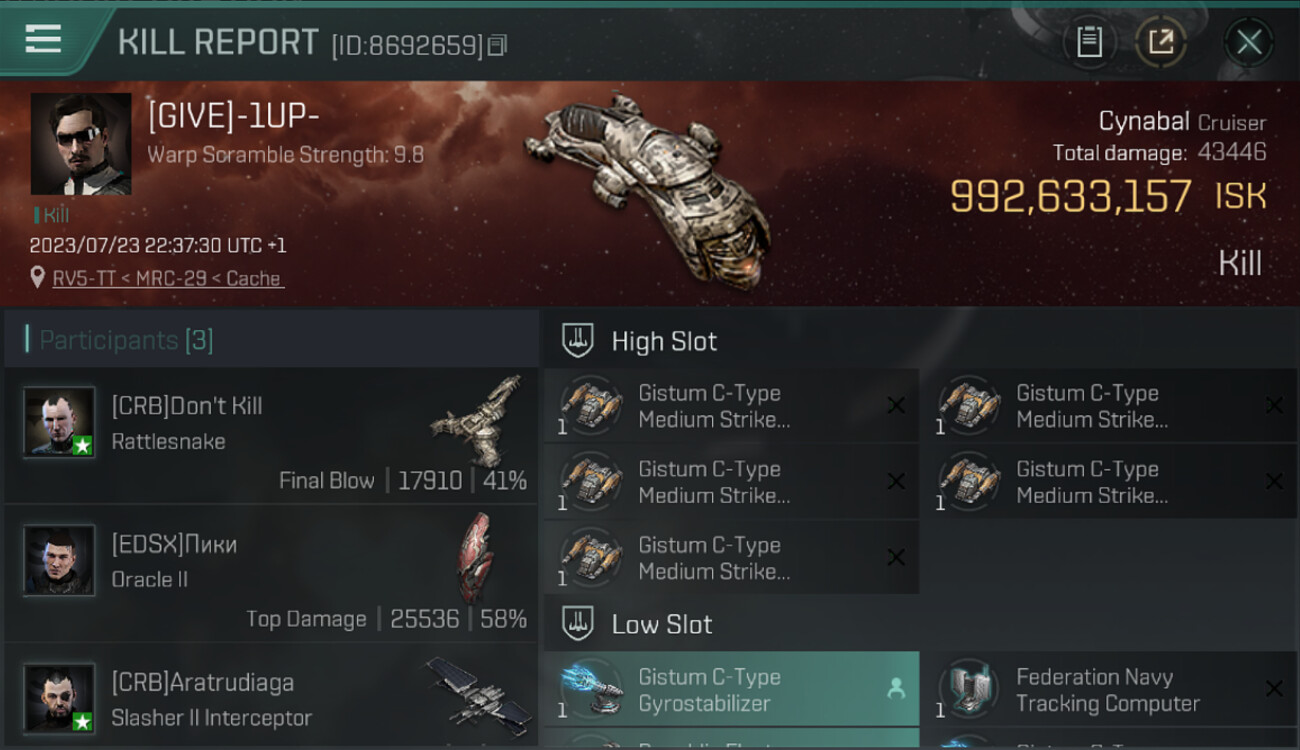Share the kill report externally
The height and width of the screenshot is (750, 1300).
pyautogui.click(x=1161, y=42)
